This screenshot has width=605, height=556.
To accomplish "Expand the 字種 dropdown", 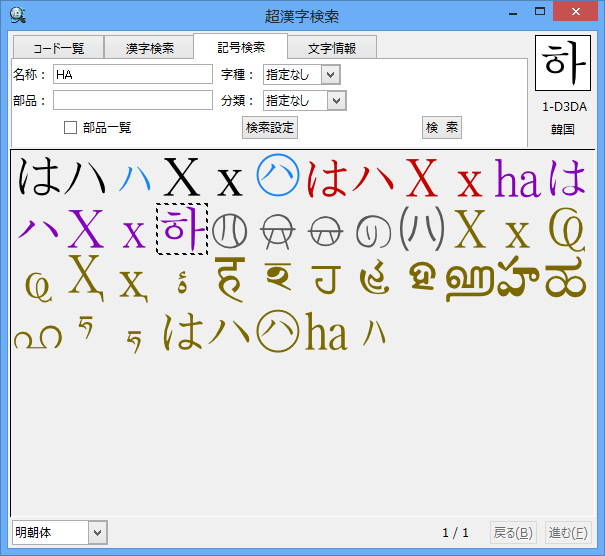I will tap(331, 74).
